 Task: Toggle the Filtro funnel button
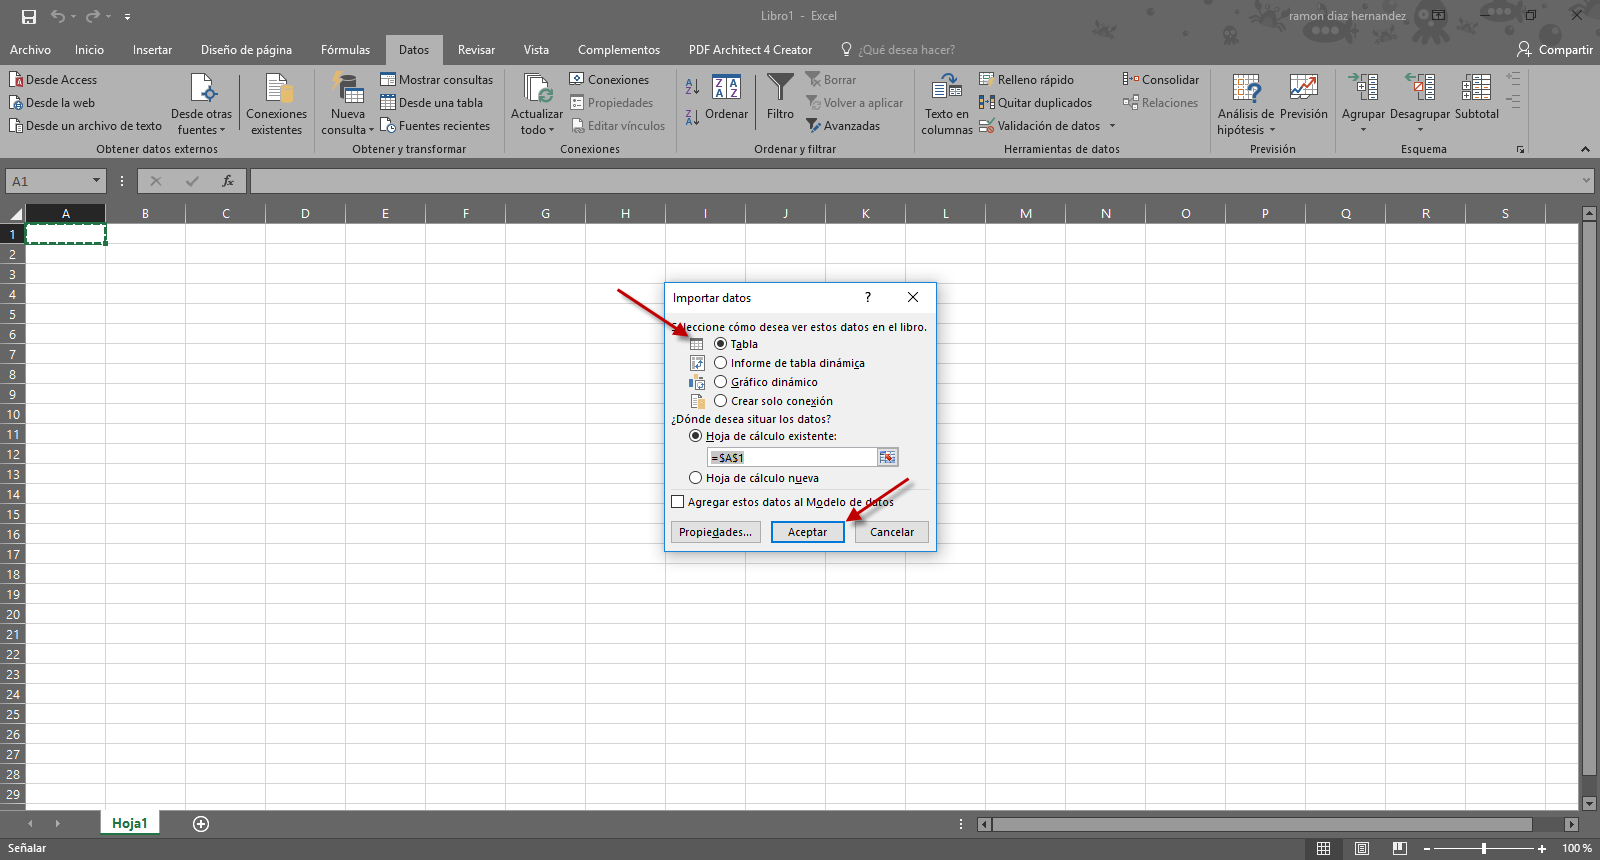click(x=781, y=98)
